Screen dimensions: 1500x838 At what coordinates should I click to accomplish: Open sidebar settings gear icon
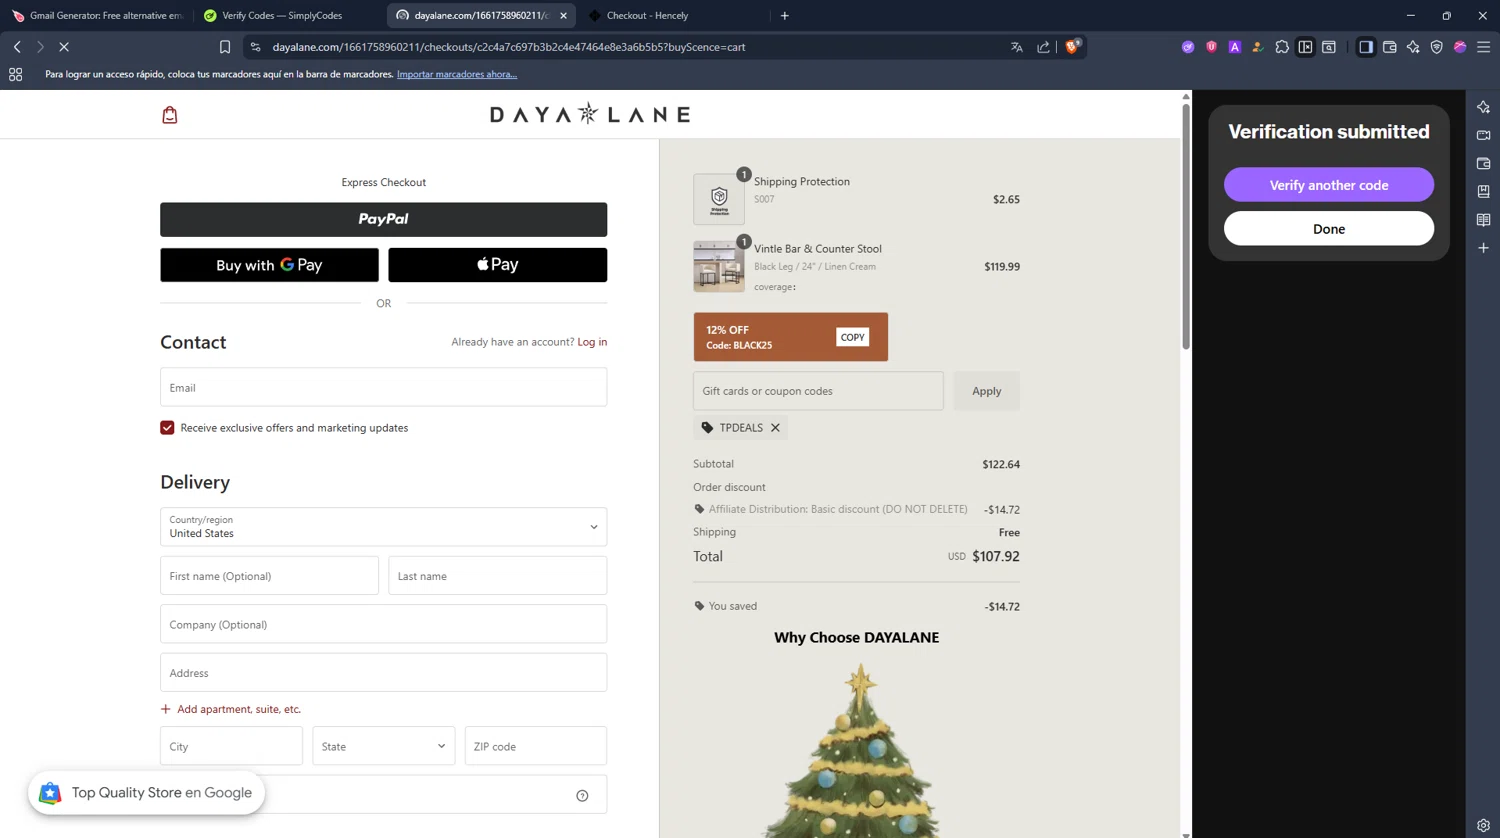[x=1483, y=825]
